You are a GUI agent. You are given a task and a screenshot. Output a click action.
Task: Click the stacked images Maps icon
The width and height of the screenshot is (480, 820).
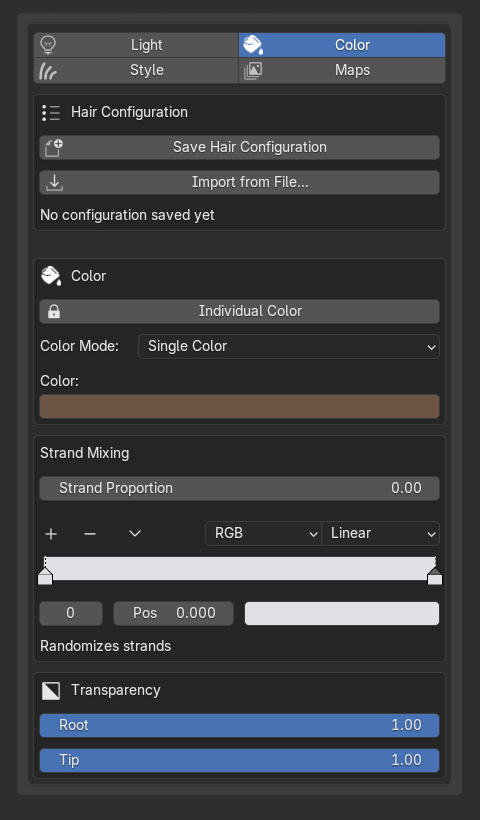253,71
